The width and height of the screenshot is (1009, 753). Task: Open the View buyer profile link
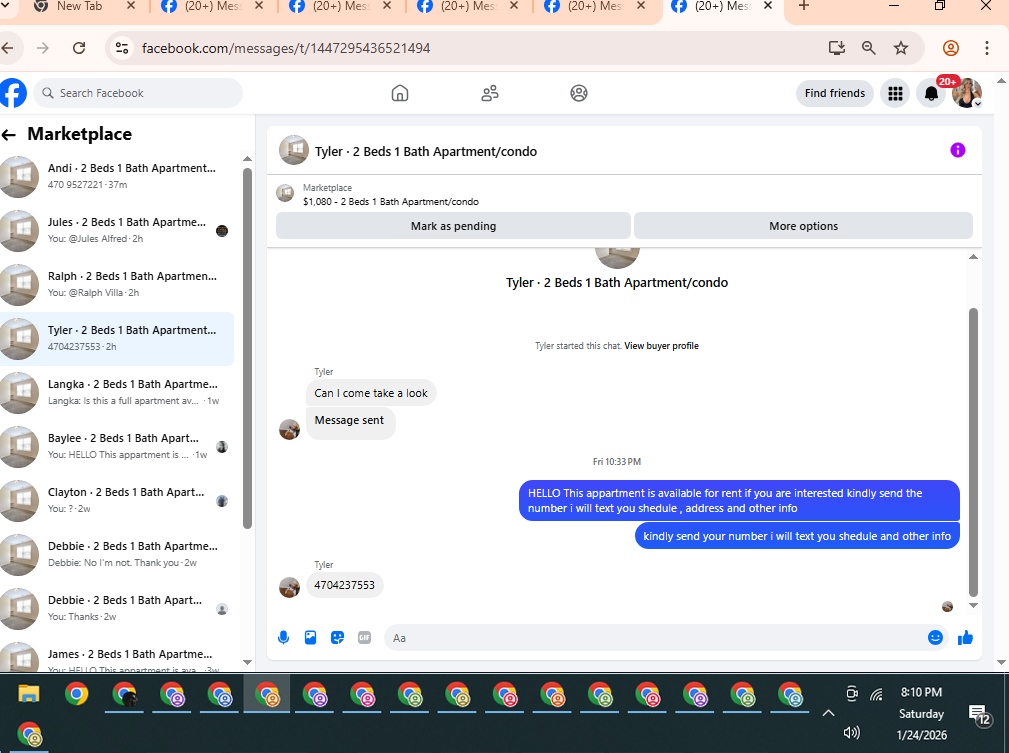click(661, 346)
